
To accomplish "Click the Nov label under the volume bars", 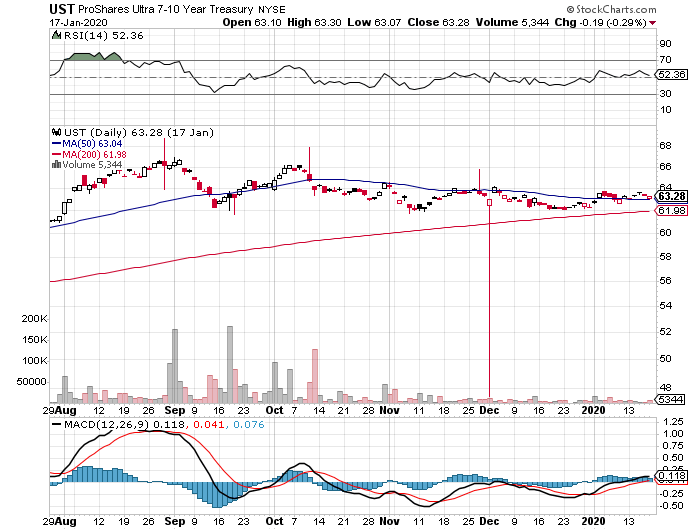I will tap(389, 410).
